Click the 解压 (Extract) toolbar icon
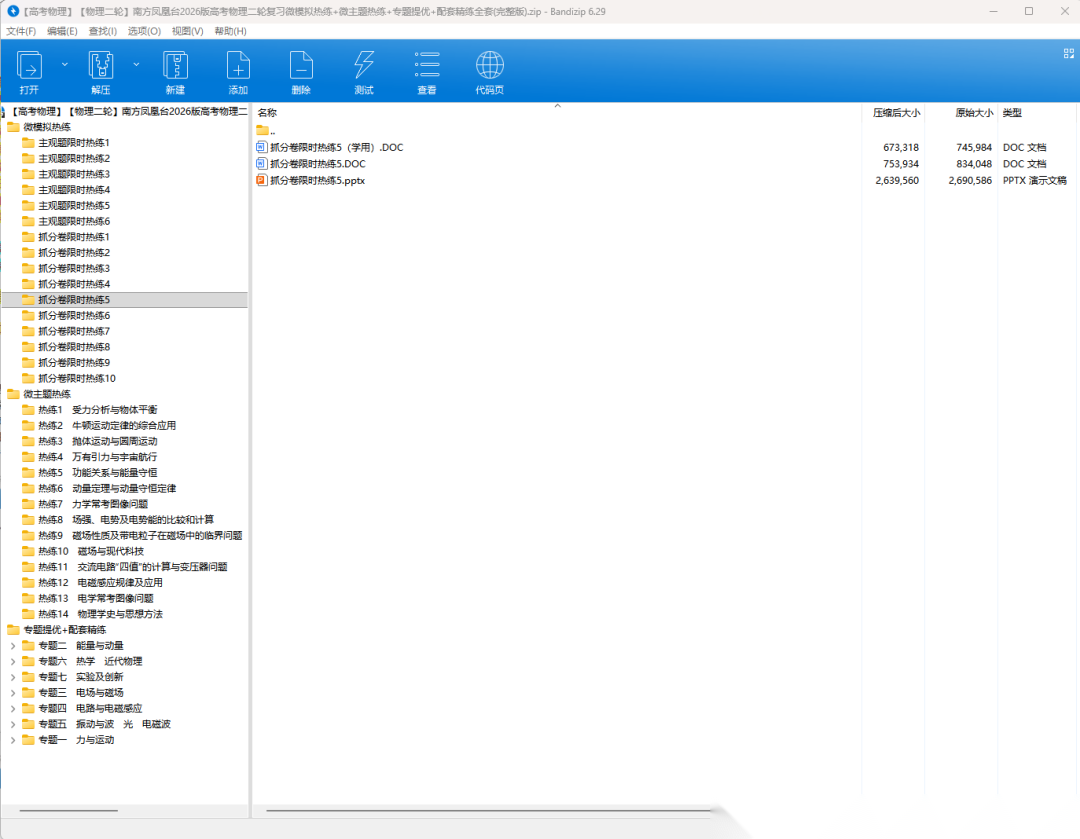Viewport: 1080px width, 839px height. [101, 67]
